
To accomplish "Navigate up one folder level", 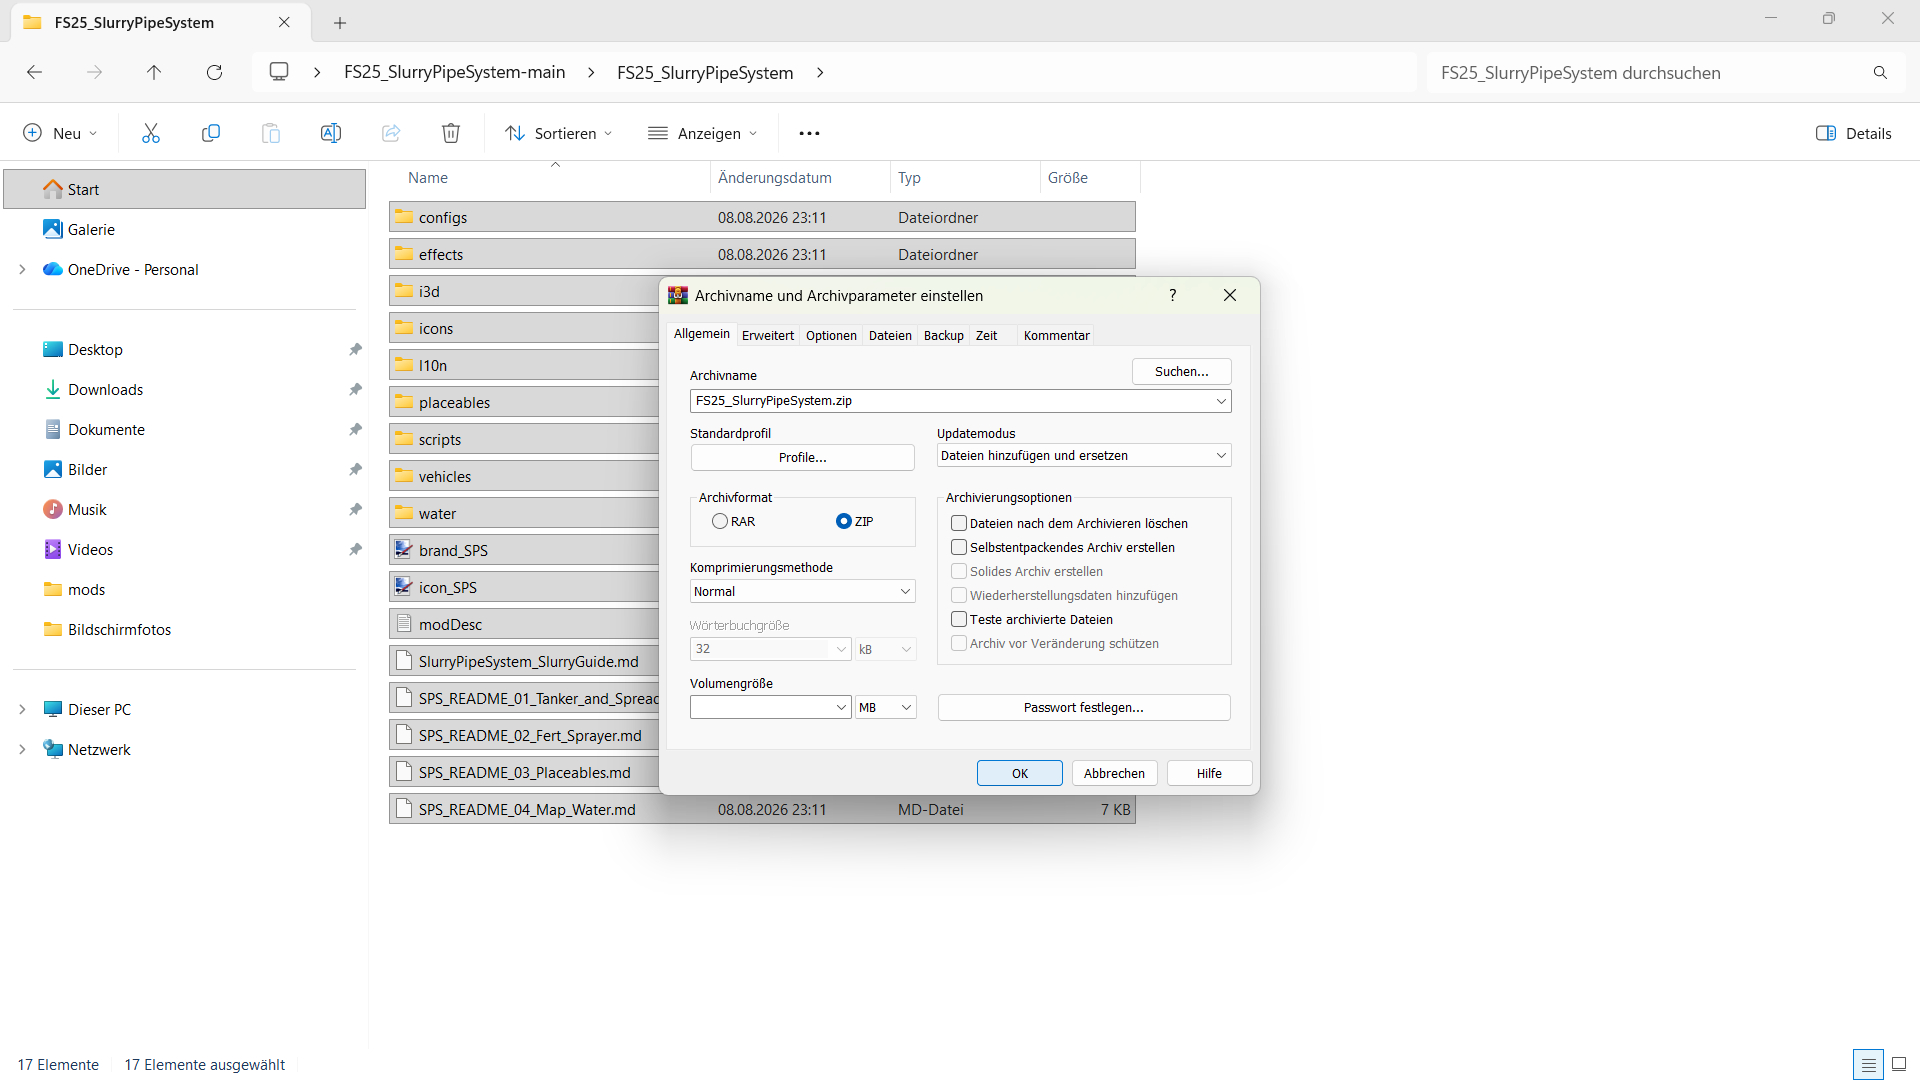I will [154, 72].
